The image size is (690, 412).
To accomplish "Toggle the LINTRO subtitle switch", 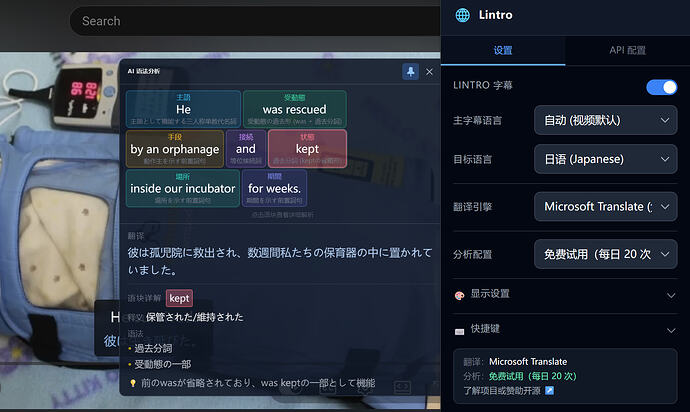I will coord(661,87).
